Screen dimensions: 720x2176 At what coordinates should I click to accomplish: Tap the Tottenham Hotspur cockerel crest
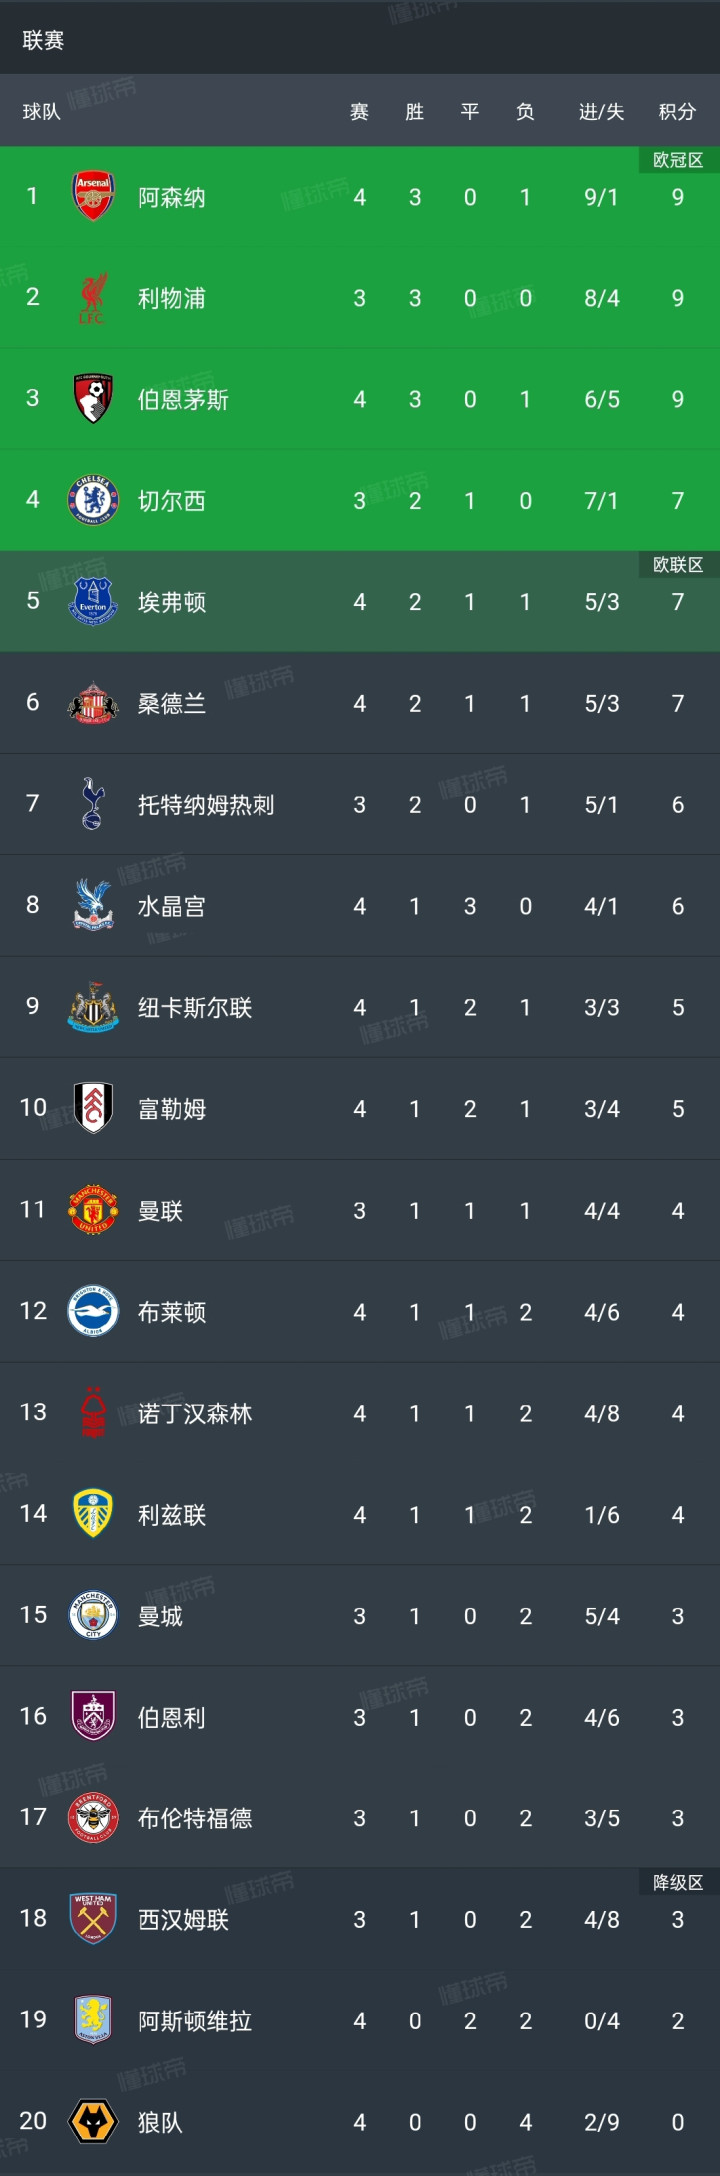coord(93,804)
